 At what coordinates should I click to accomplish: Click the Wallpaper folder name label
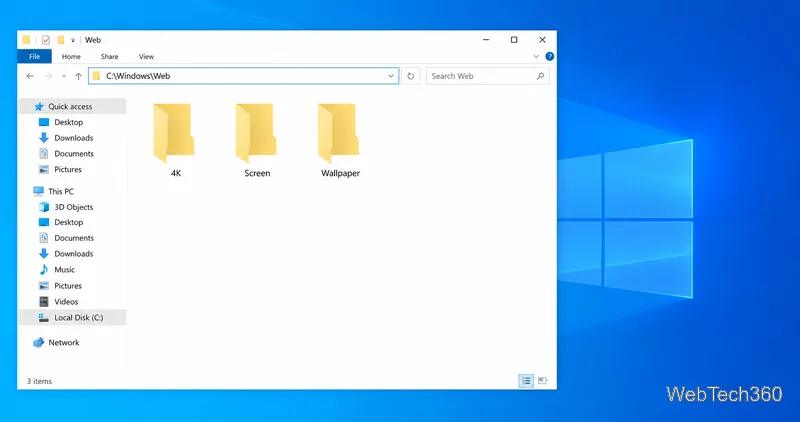pyautogui.click(x=340, y=173)
